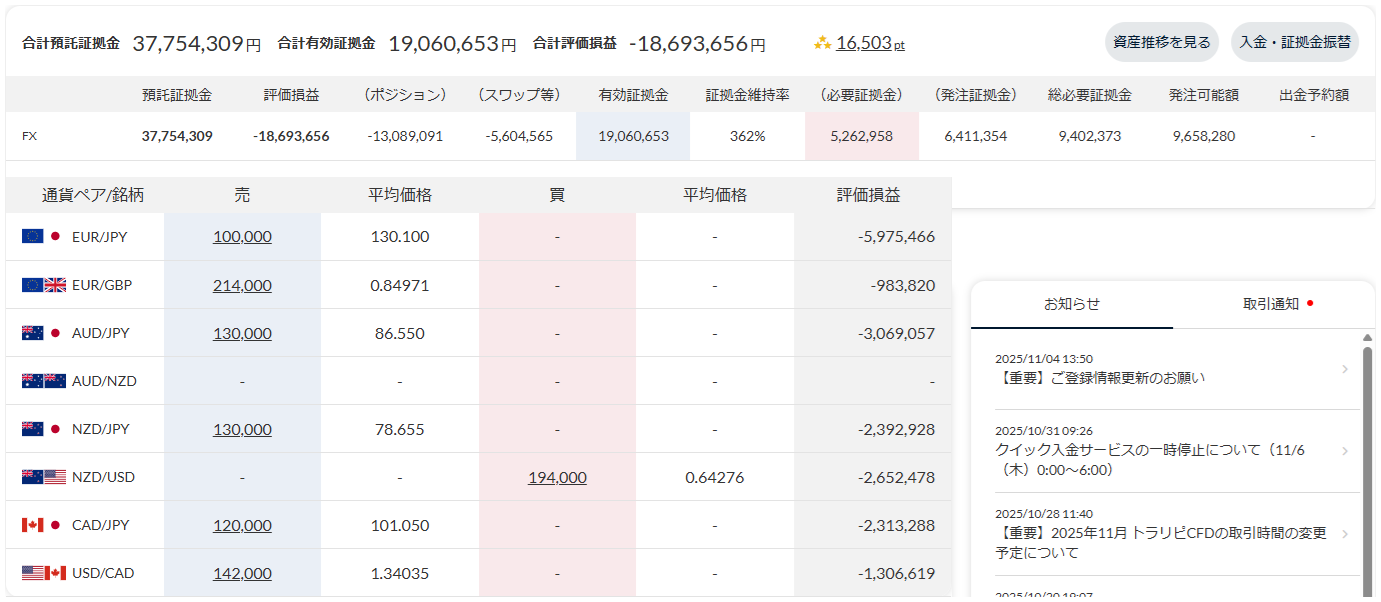Click USD/CAD valuation loss -1,306,619
Viewport: 1381px width, 602px height.
[x=896, y=573]
